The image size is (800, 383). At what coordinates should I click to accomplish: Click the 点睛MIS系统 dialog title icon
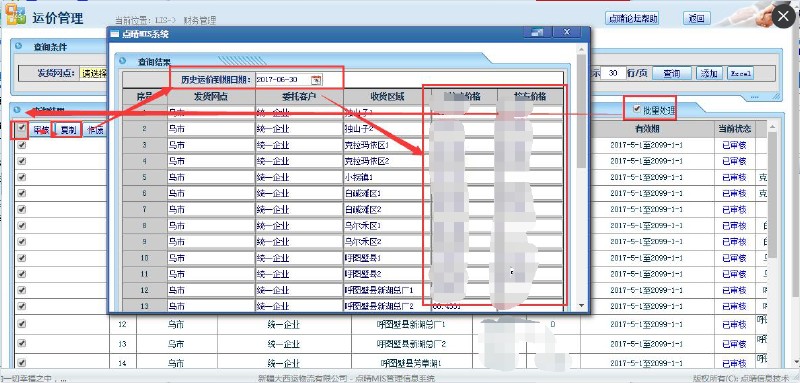115,34
